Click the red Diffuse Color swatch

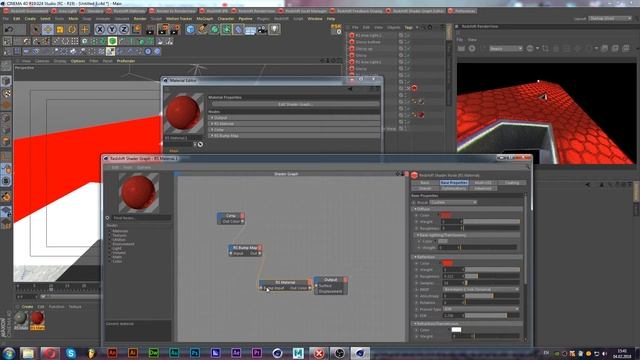click(x=446, y=215)
